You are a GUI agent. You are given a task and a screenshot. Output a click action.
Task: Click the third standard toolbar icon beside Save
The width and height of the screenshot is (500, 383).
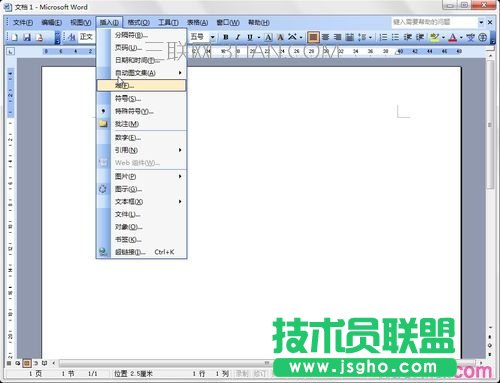point(39,37)
